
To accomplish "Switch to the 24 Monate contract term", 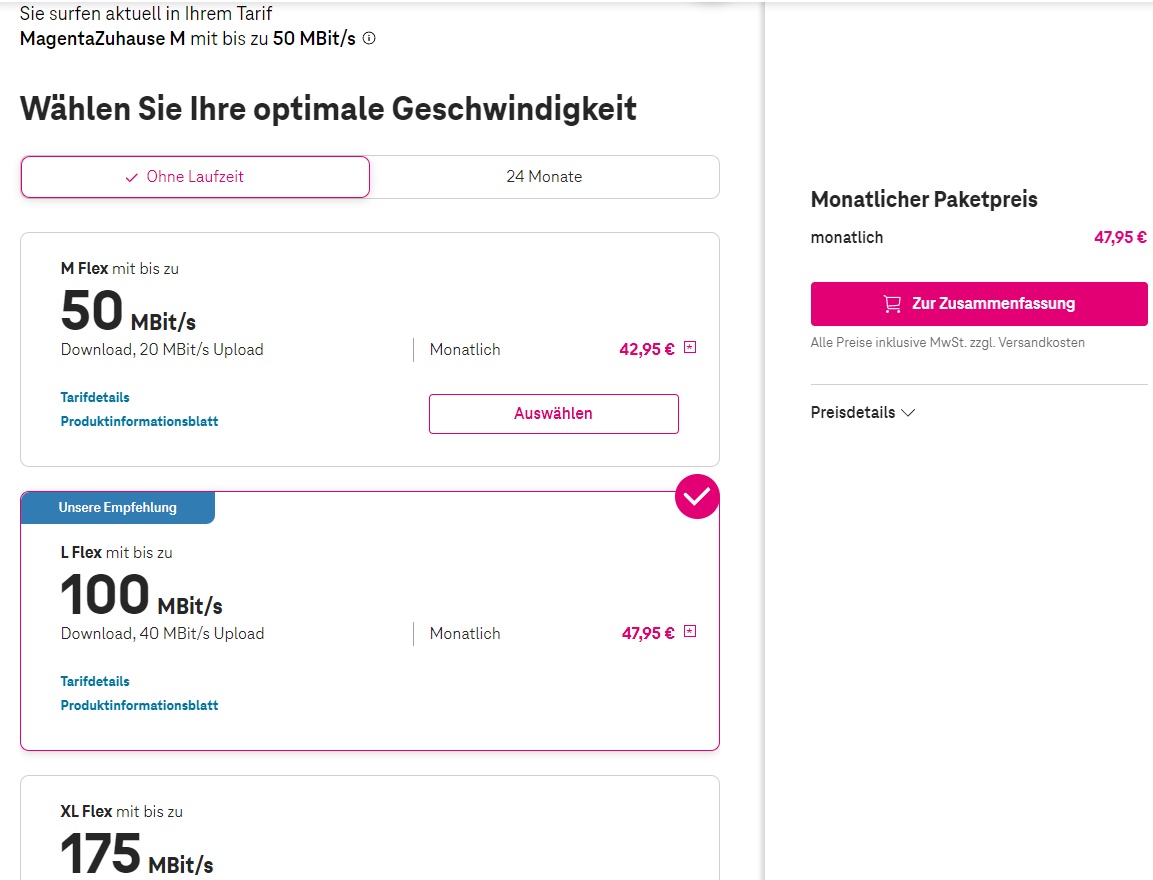I will point(544,177).
